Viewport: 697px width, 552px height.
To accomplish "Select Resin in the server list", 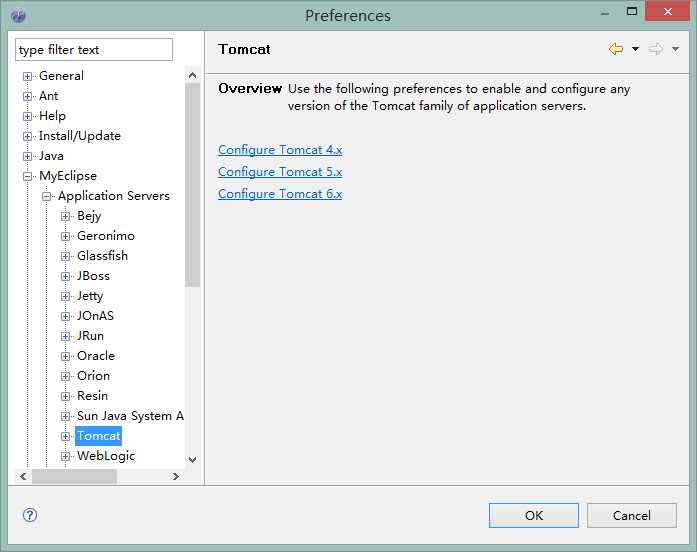I will (x=92, y=396).
